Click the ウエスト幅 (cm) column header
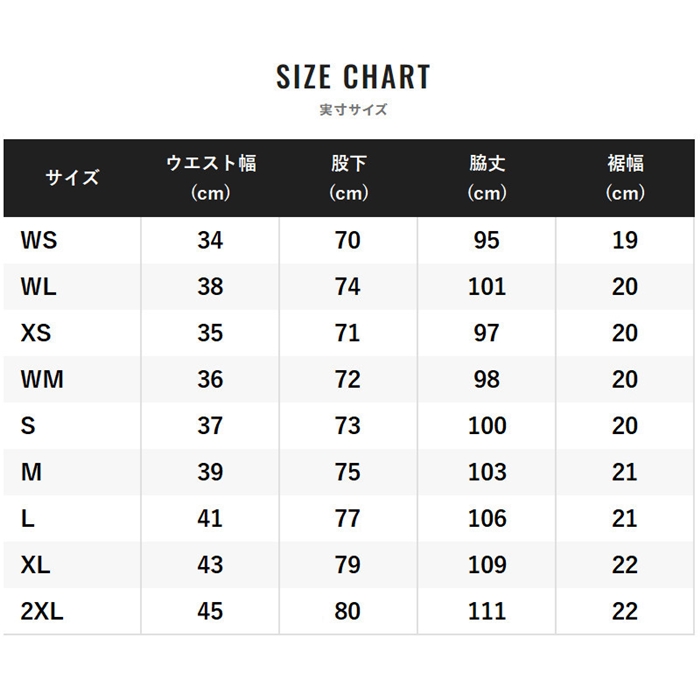Screen dimensions: 700x700 point(211,178)
